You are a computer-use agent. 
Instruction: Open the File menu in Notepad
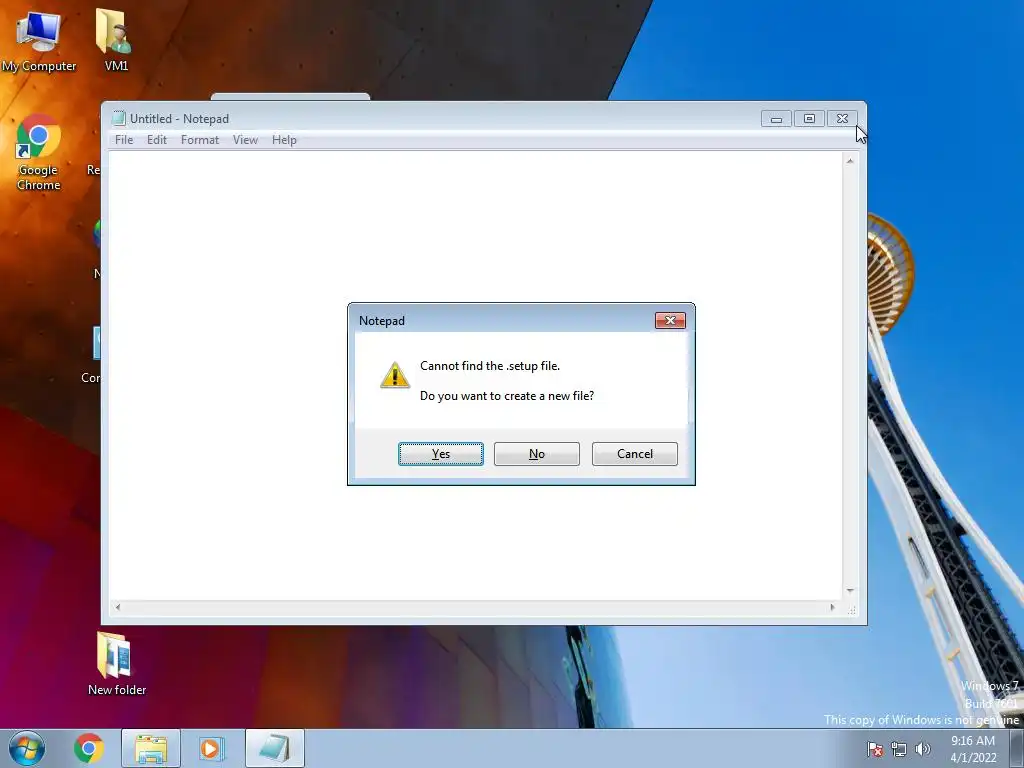[x=124, y=140]
